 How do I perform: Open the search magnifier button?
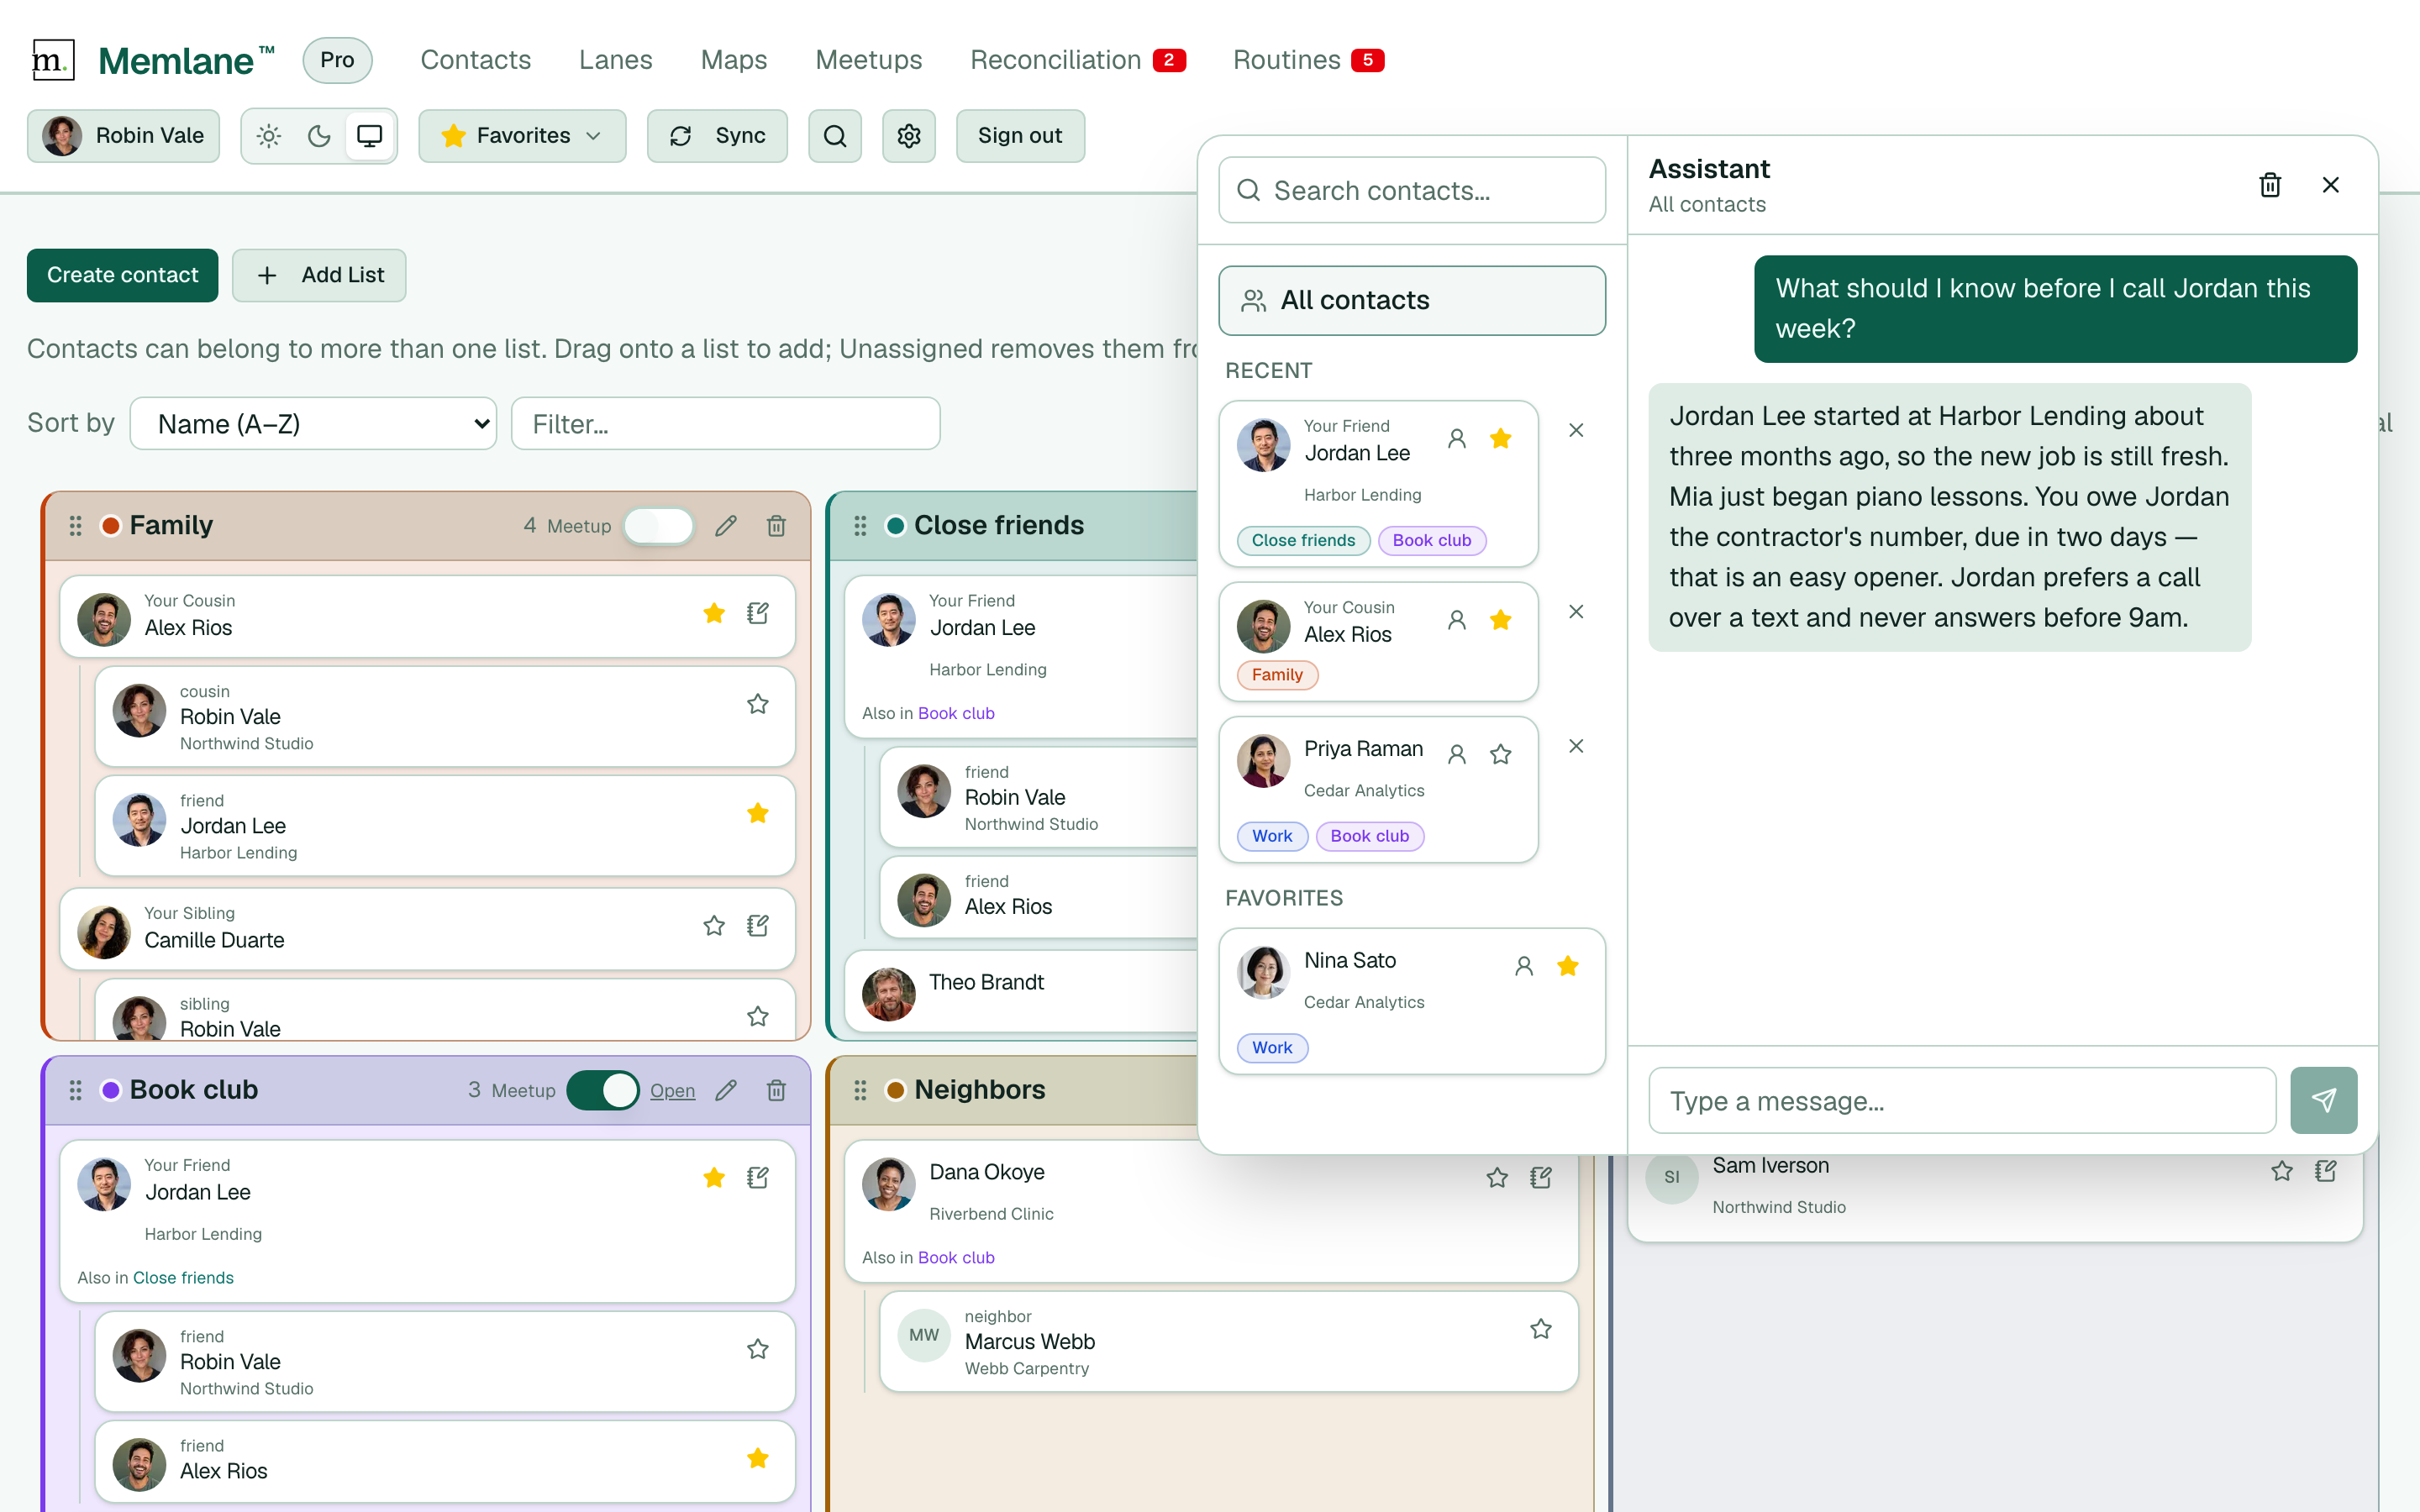pos(835,136)
